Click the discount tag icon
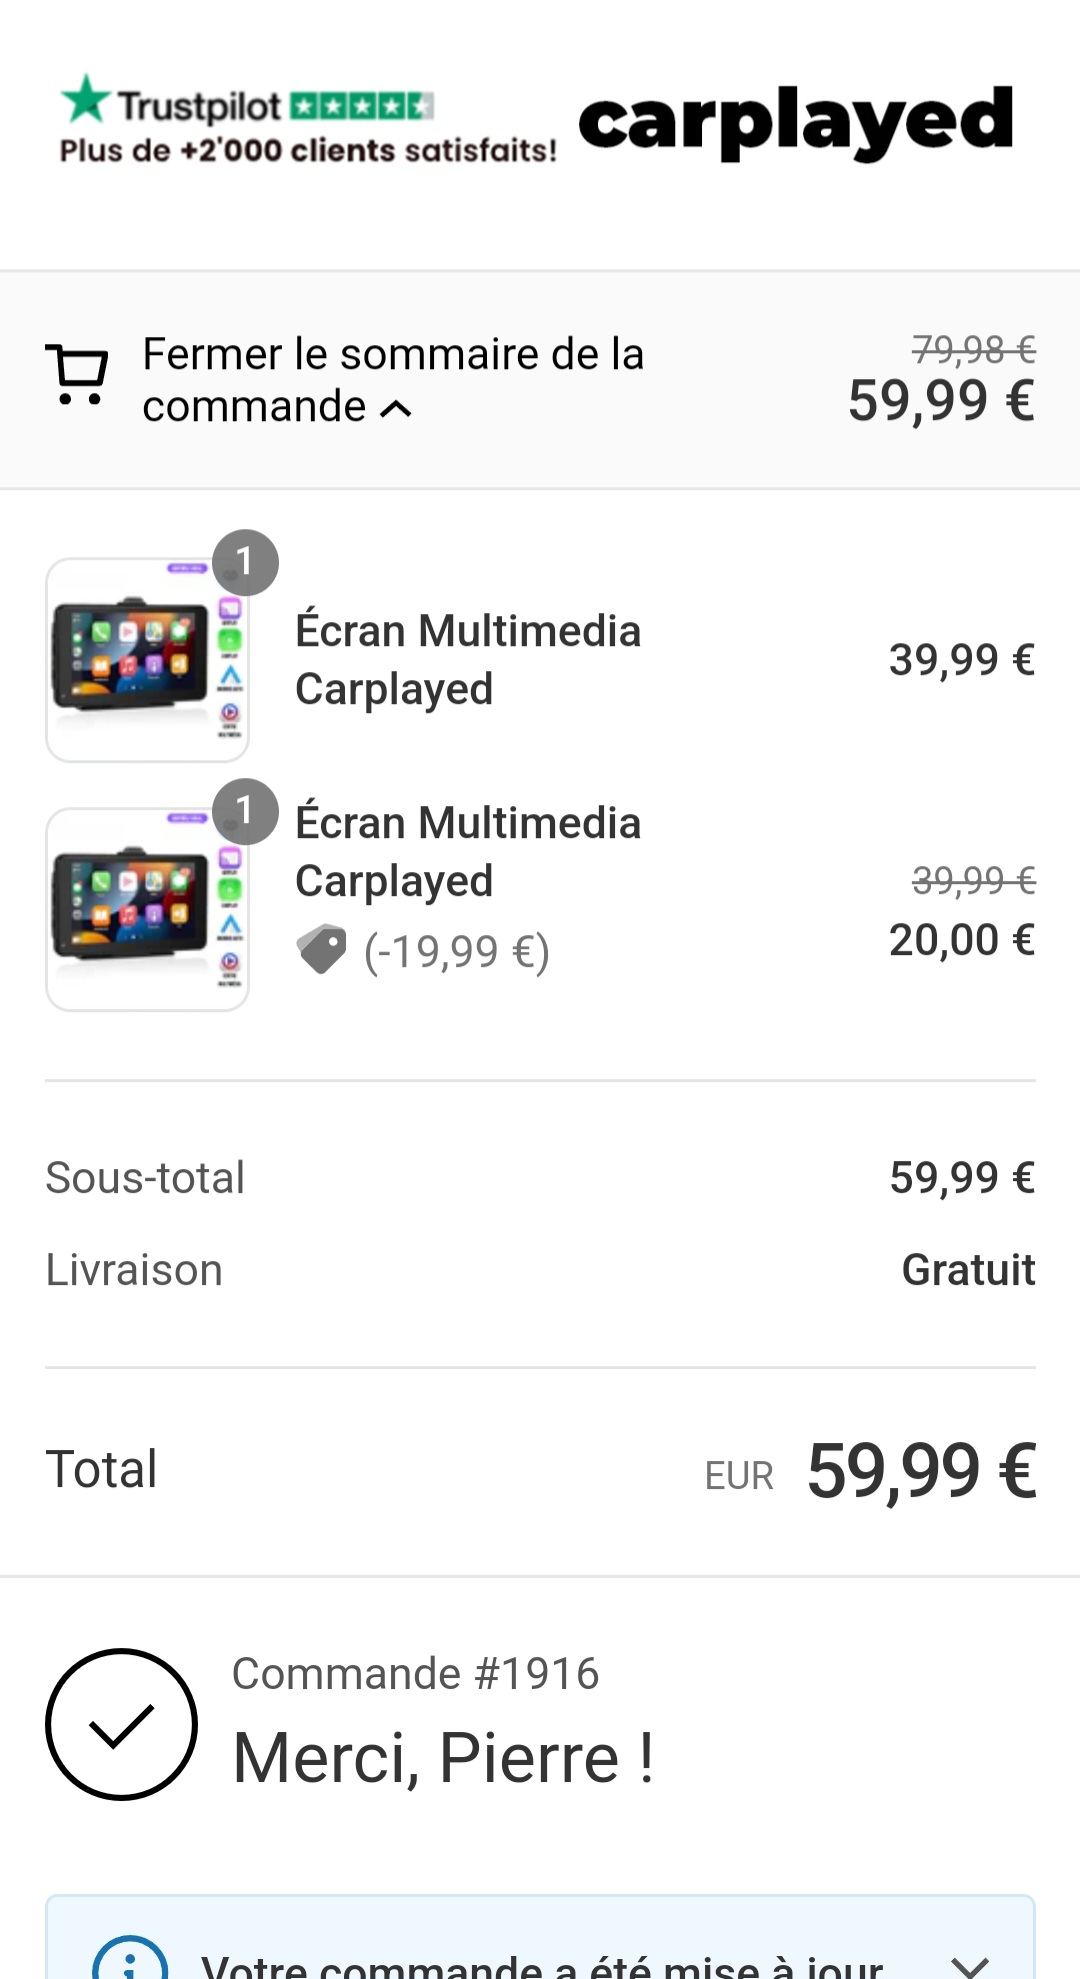Image resolution: width=1080 pixels, height=1979 pixels. point(321,950)
